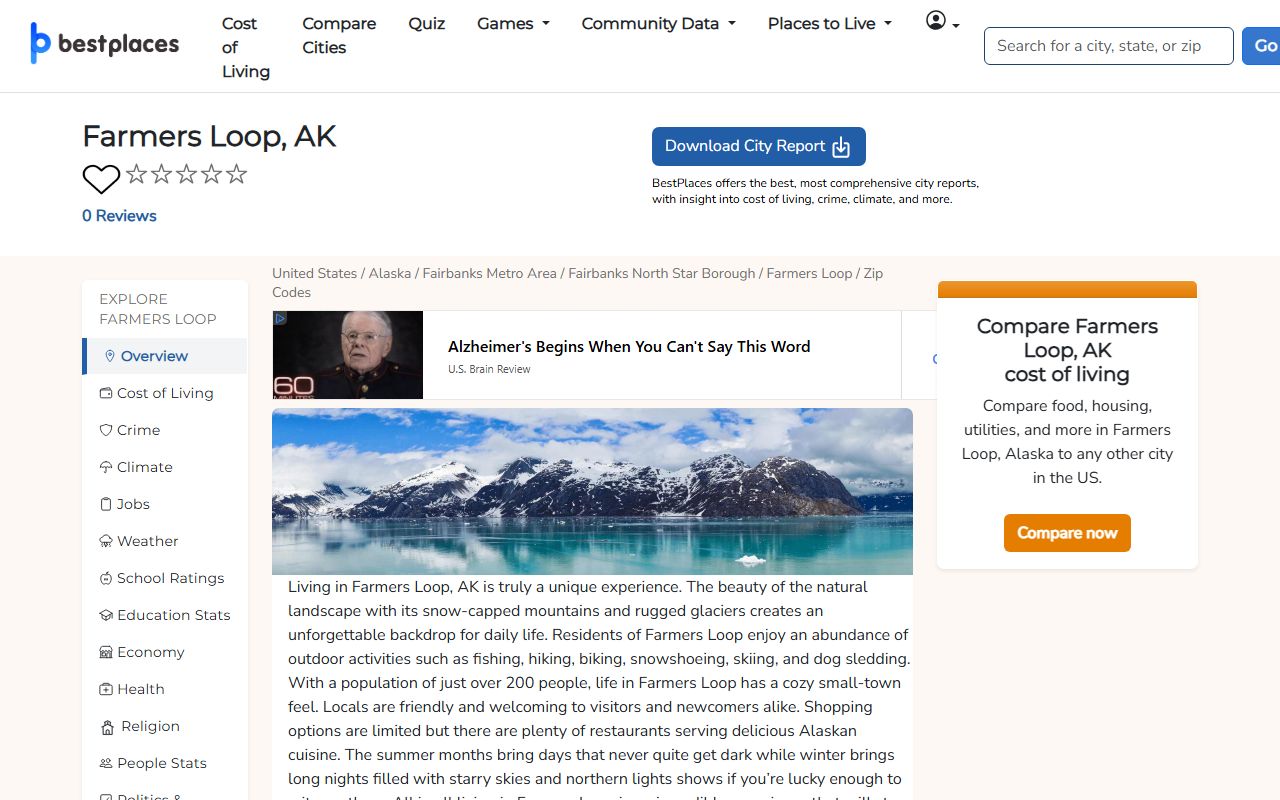Open the Cost of Living nav item
1280x800 pixels.
[x=245, y=47]
